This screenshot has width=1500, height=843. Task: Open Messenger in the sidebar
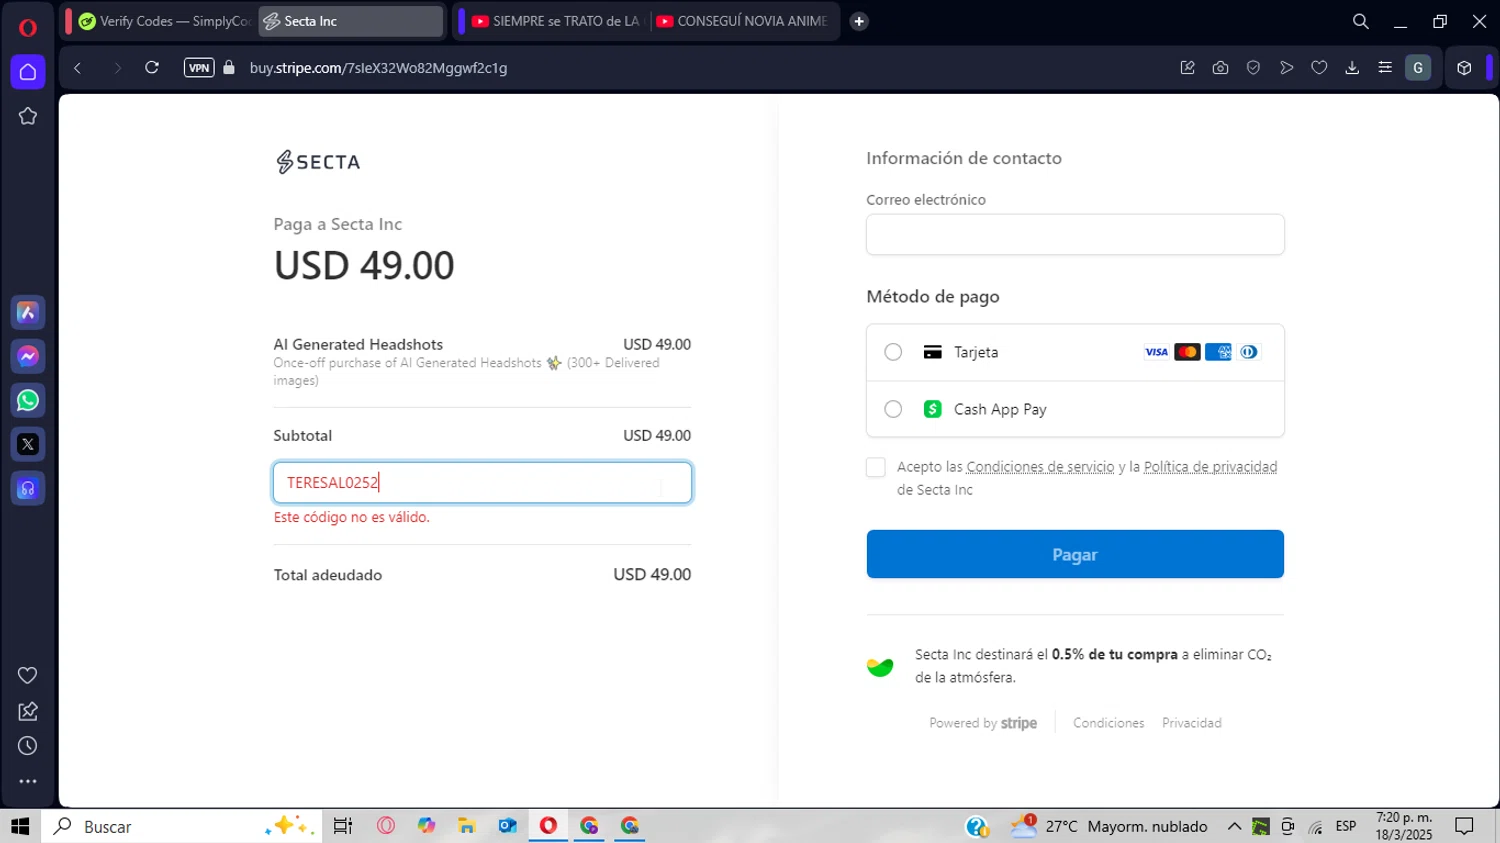coord(28,357)
